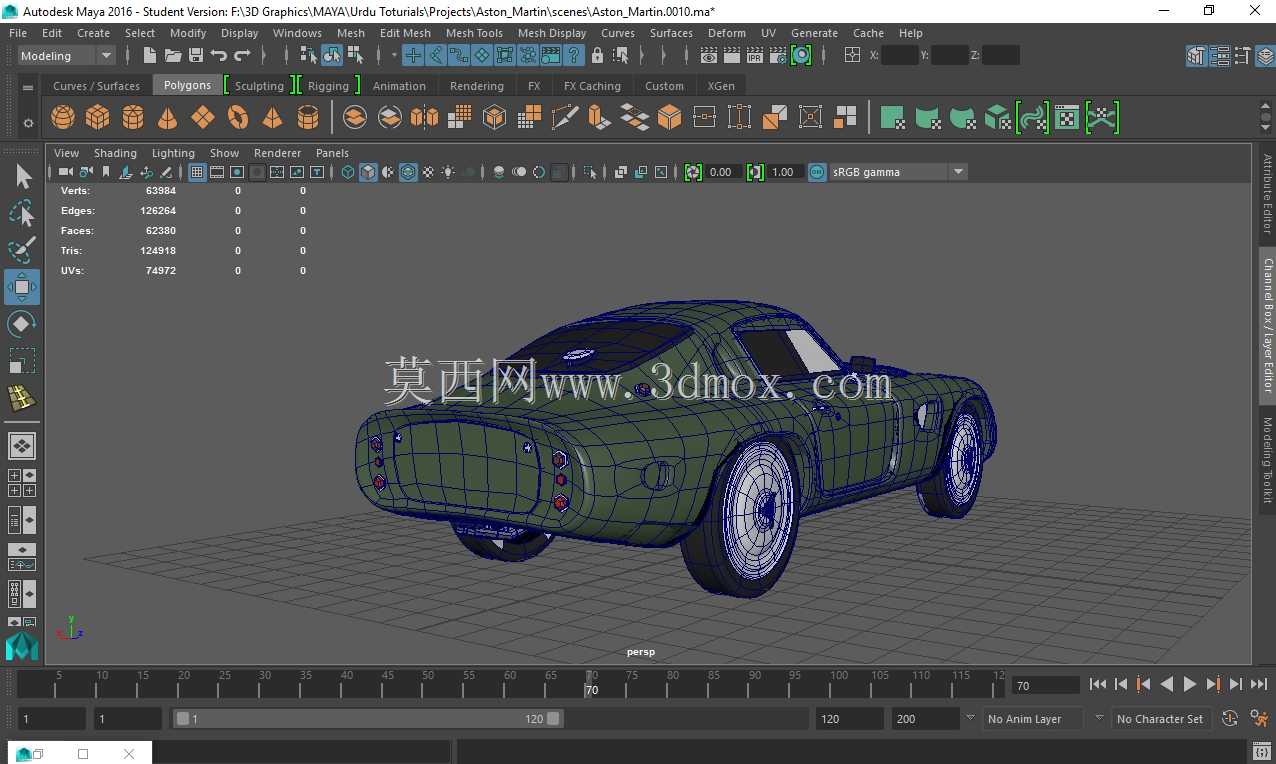Create a polygon cylinder from the shelf
Screen dimensions: 1276x764
(x=133, y=118)
